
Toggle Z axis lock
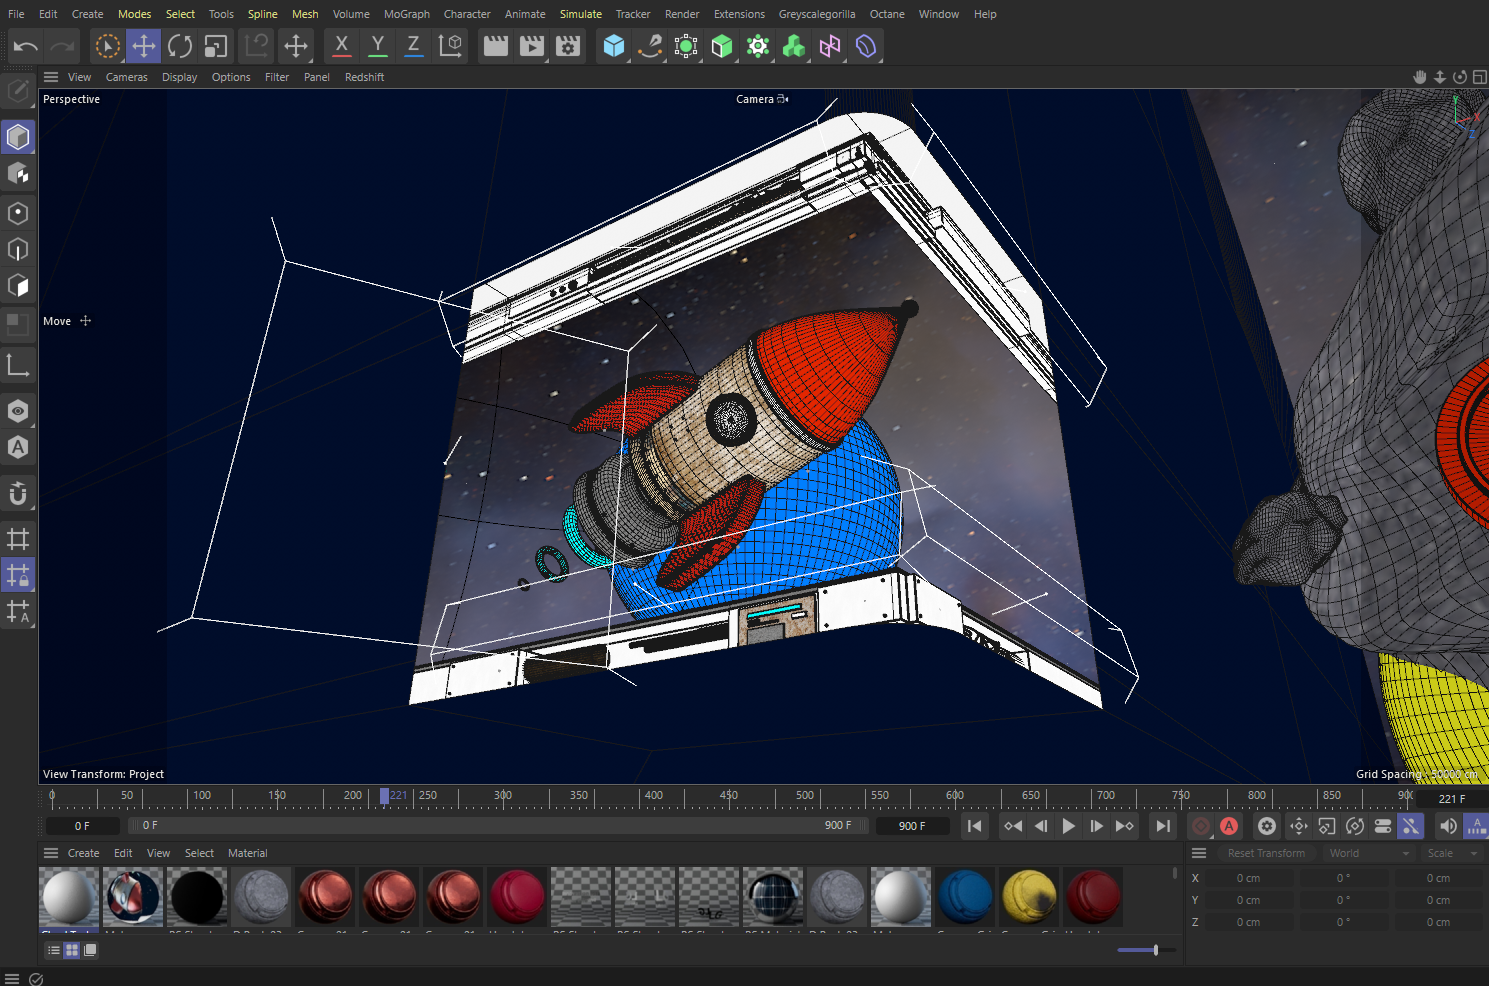click(x=413, y=46)
